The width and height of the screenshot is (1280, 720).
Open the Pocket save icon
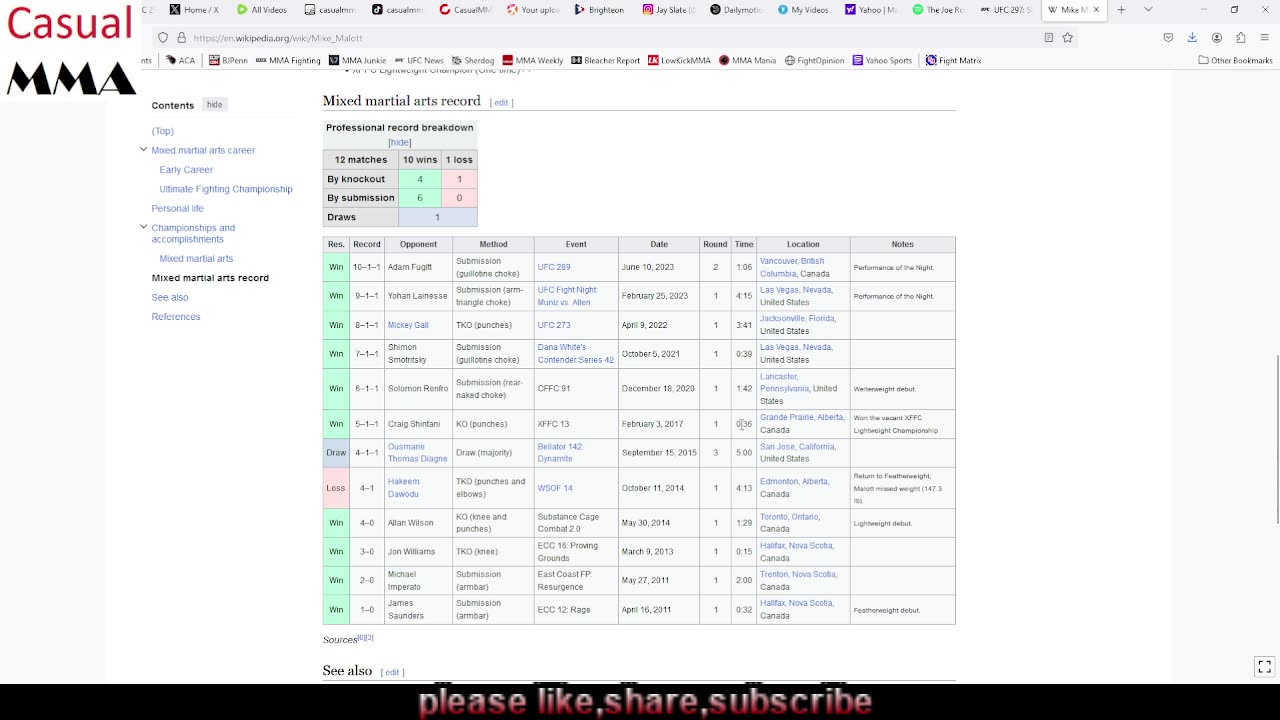[x=1168, y=38]
